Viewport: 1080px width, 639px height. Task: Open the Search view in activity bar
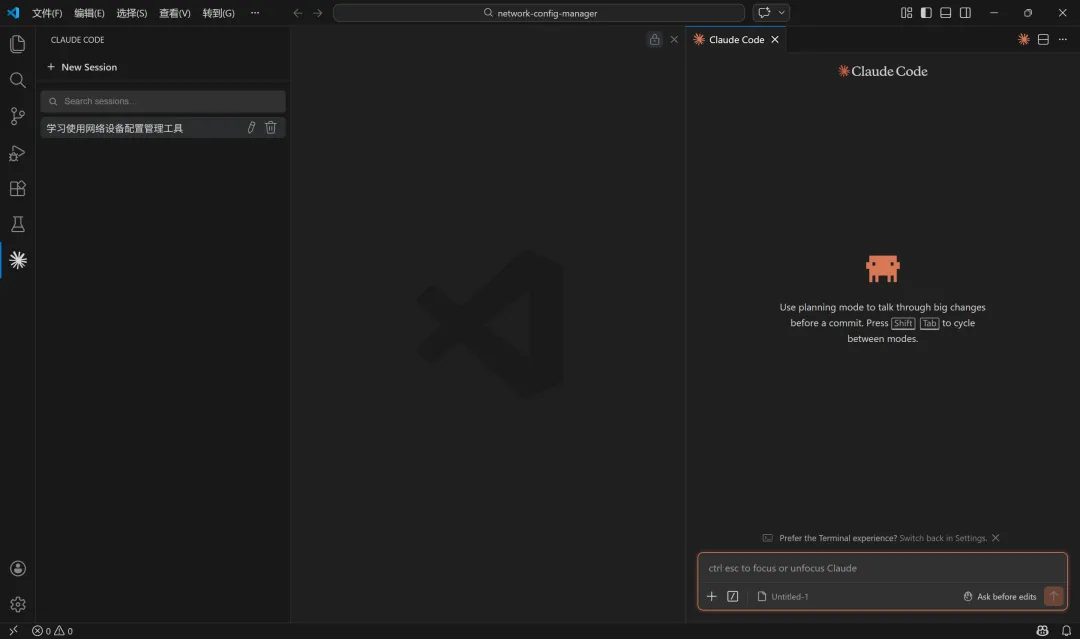(x=18, y=80)
